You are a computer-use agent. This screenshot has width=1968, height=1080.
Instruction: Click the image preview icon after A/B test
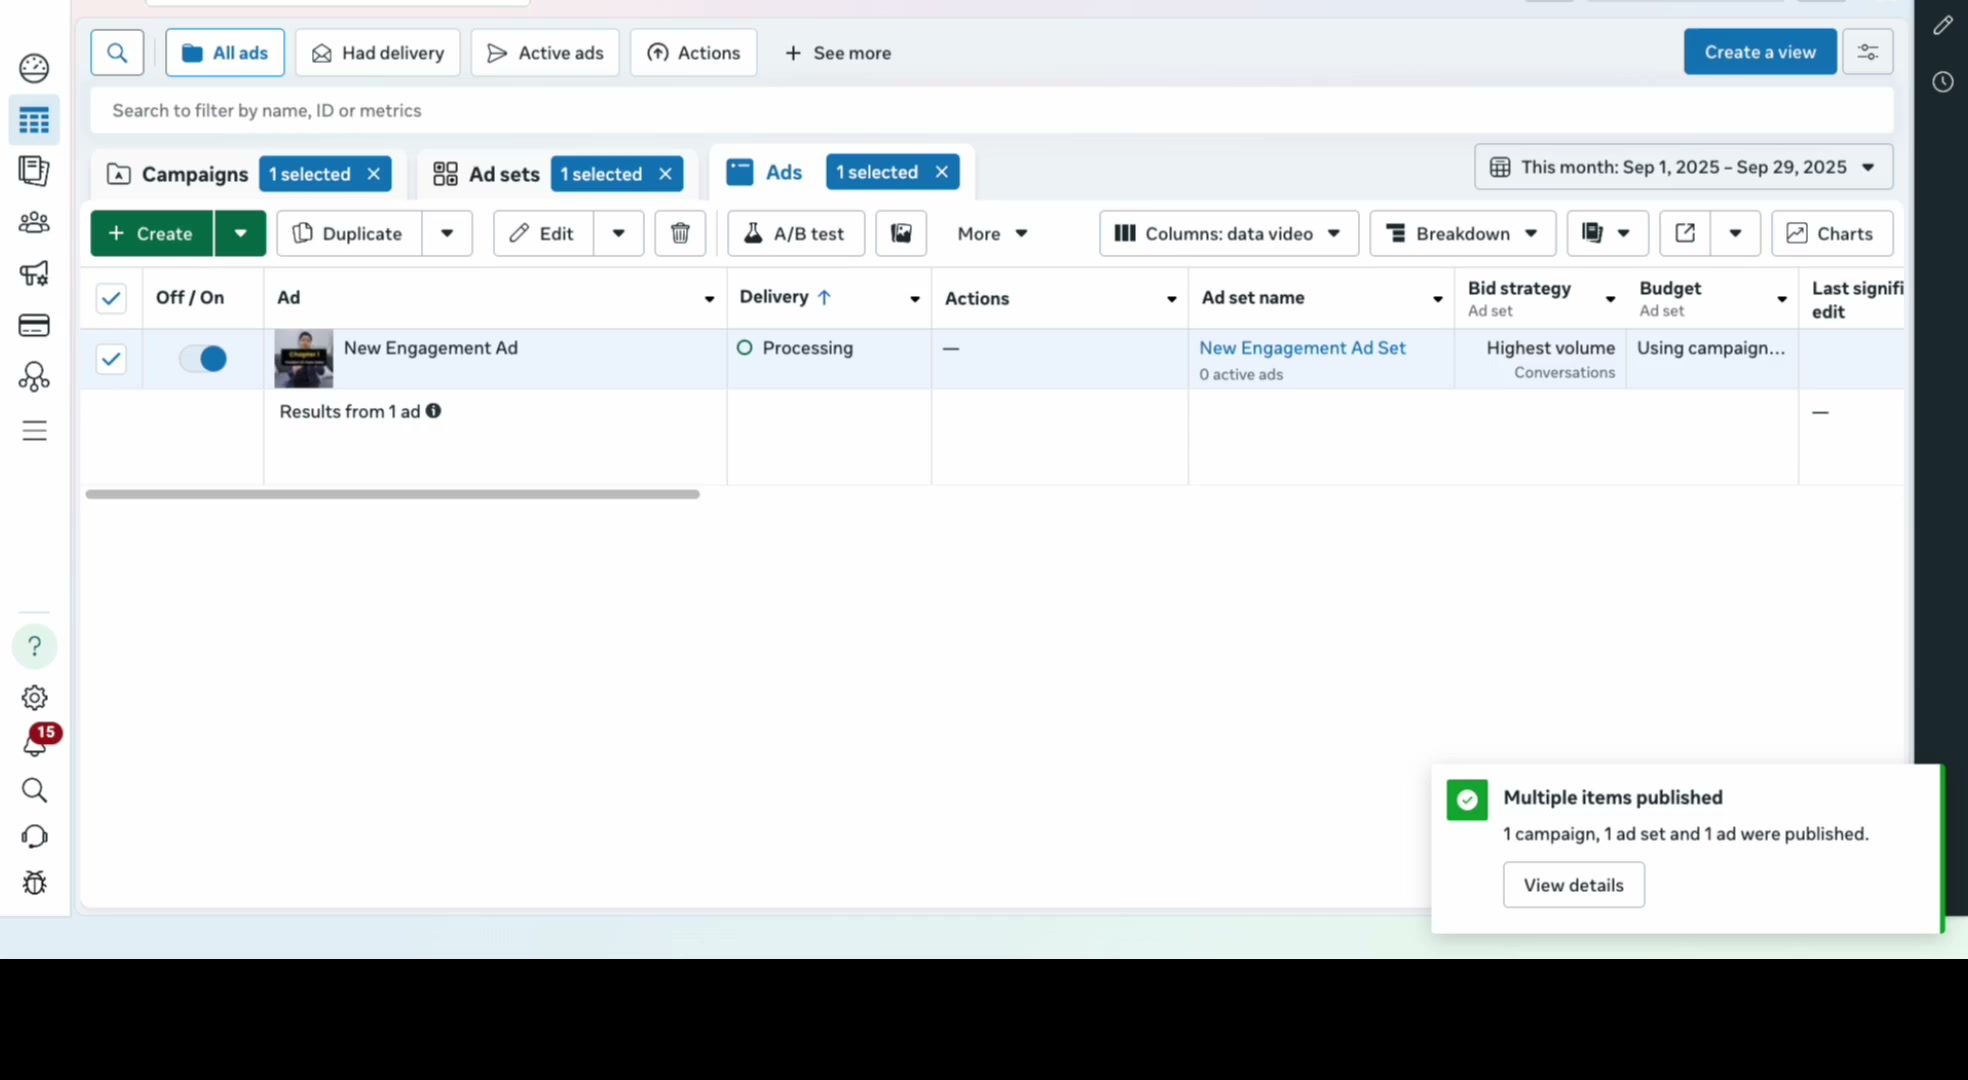tap(901, 233)
